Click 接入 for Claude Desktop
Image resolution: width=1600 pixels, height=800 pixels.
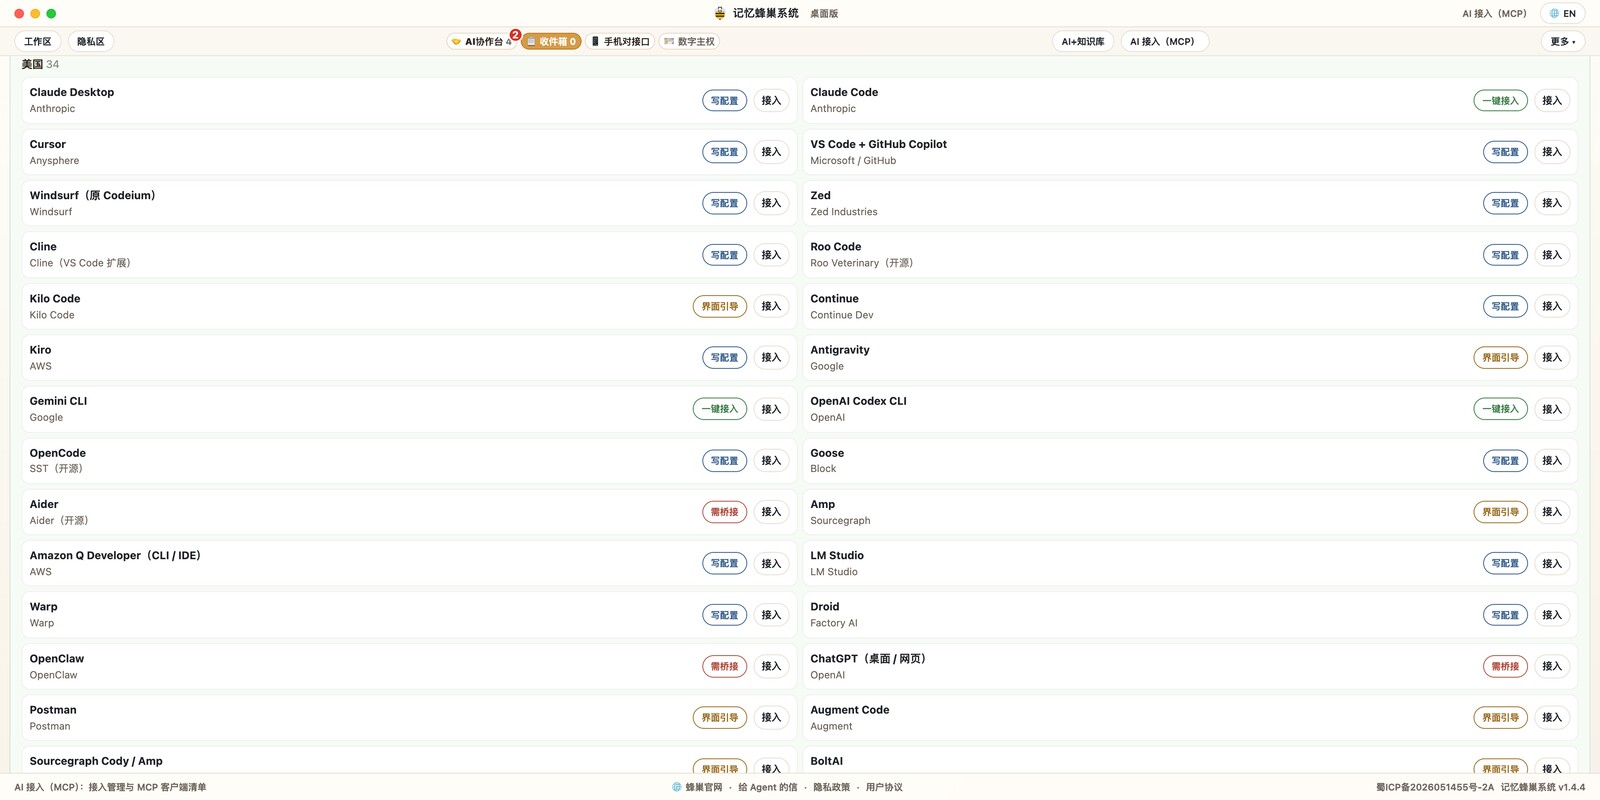click(771, 101)
